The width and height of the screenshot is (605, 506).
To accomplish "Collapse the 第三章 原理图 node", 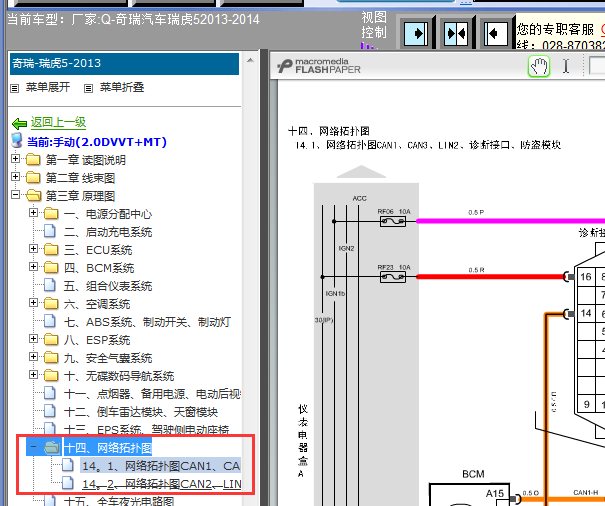I will [x=15, y=195].
